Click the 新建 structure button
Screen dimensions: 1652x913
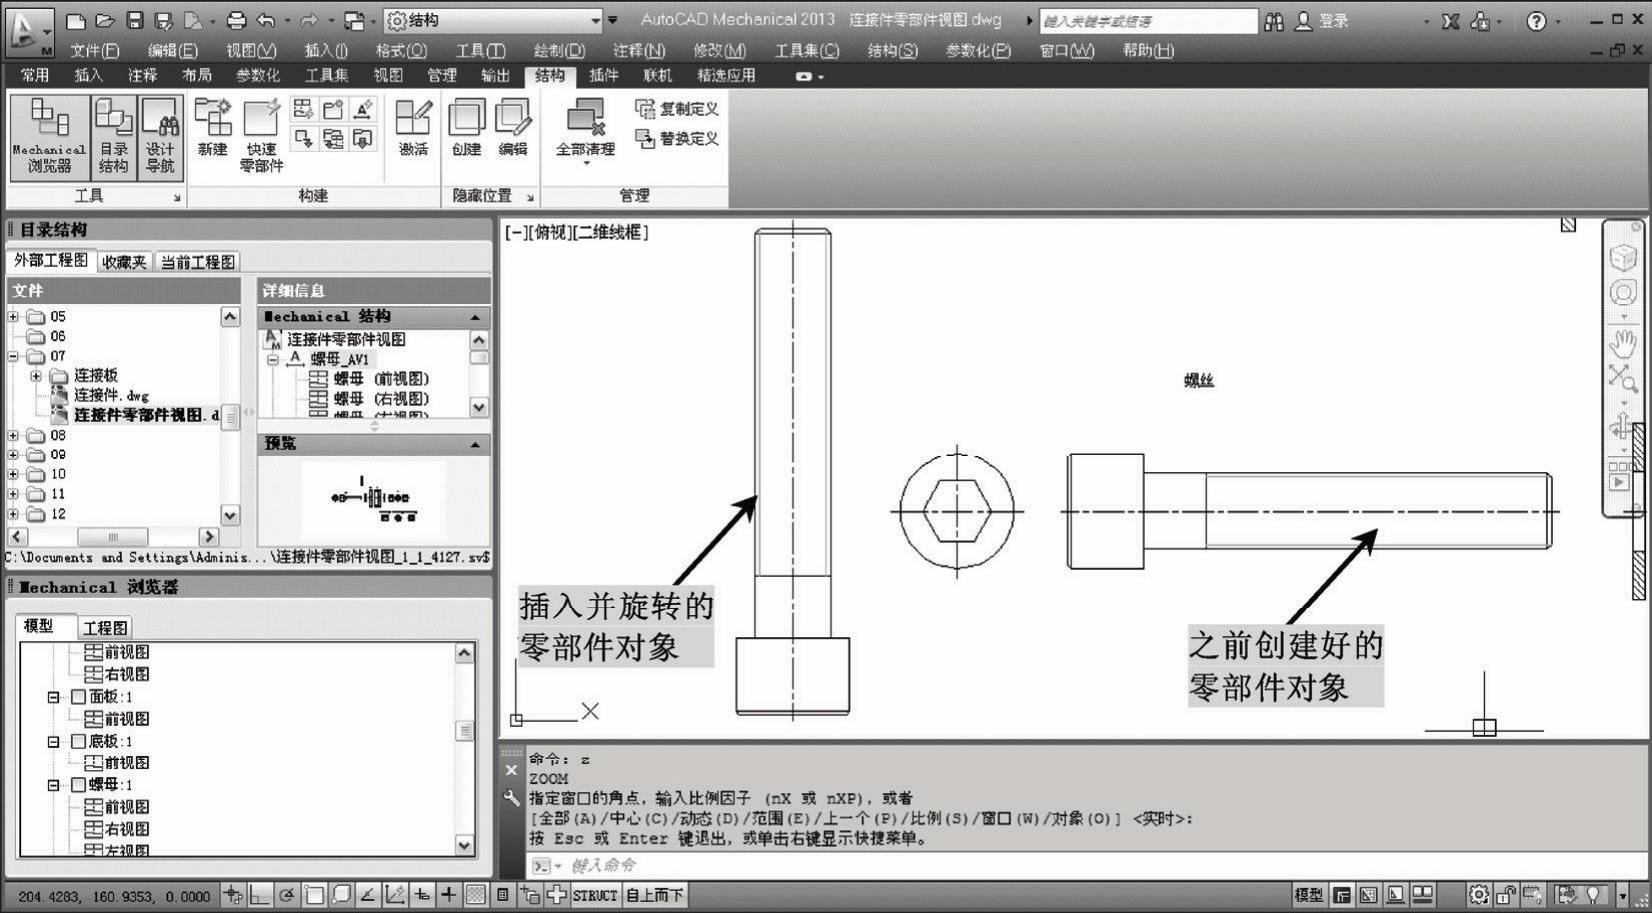coord(212,127)
